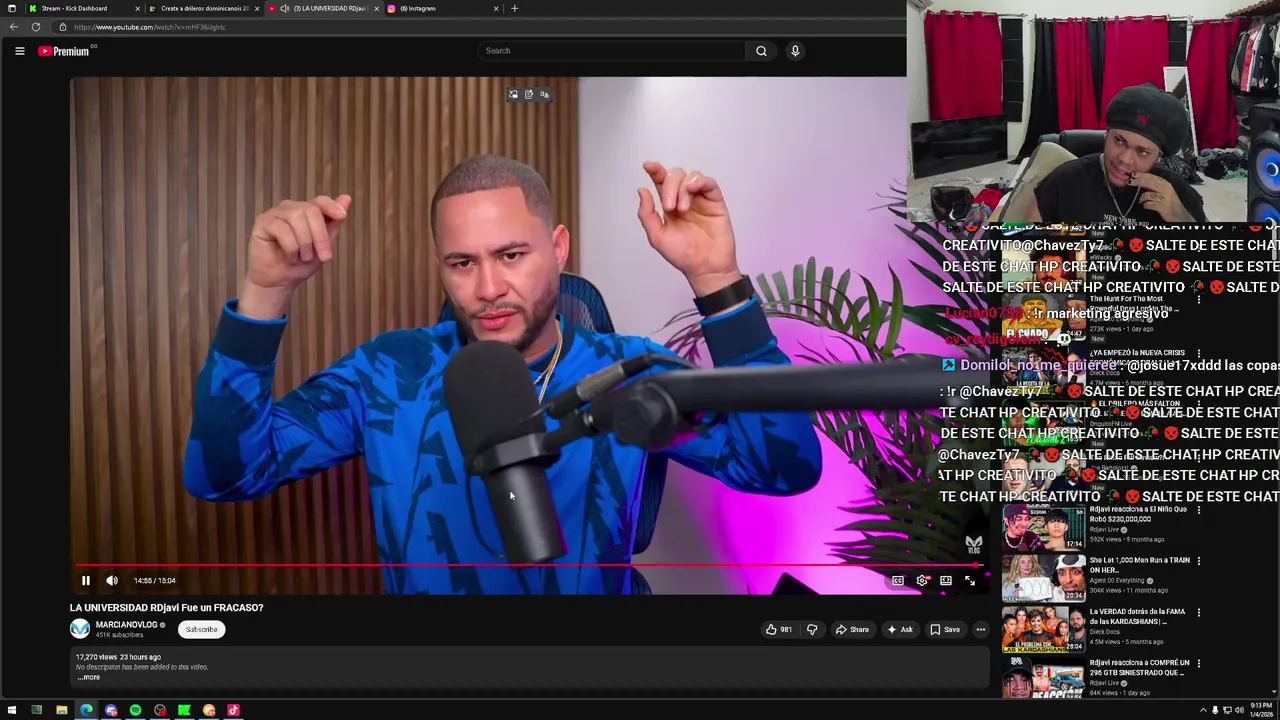Open more actions menu below the video

pos(981,629)
